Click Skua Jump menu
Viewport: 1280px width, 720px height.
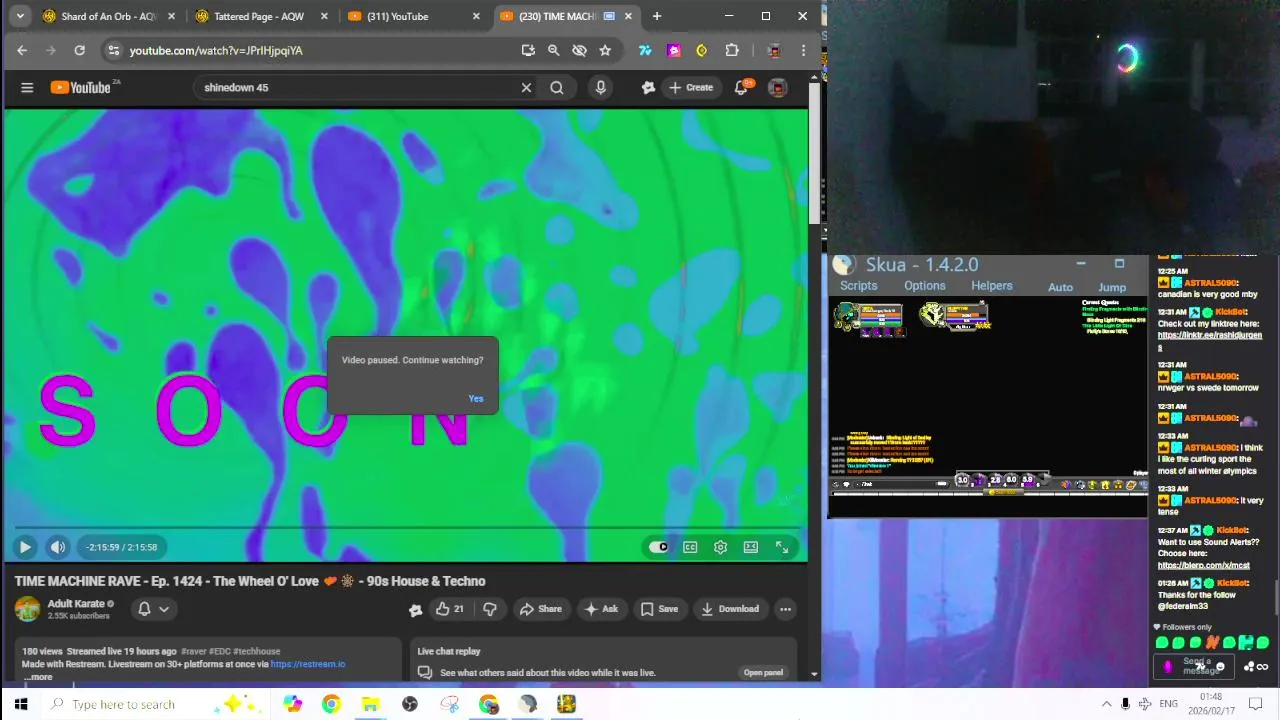tap(1112, 287)
